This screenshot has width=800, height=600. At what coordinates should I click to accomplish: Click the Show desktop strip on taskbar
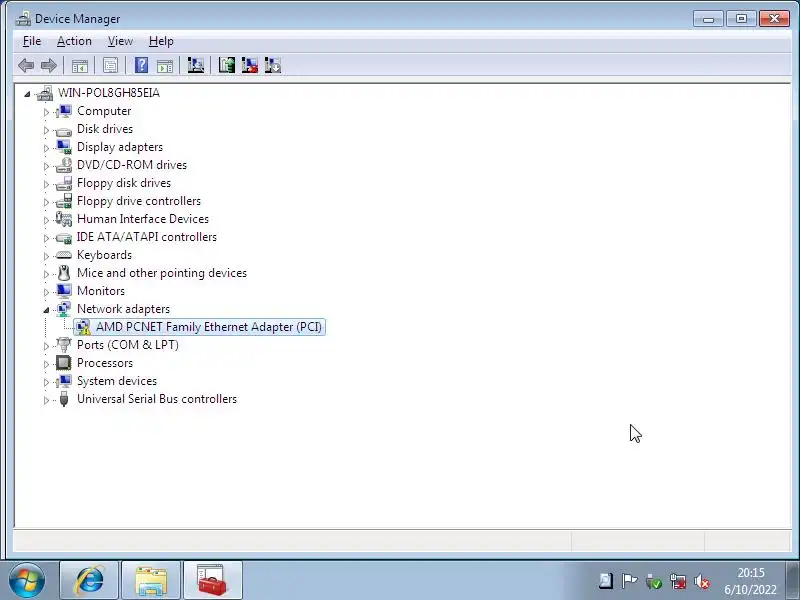click(x=792, y=580)
